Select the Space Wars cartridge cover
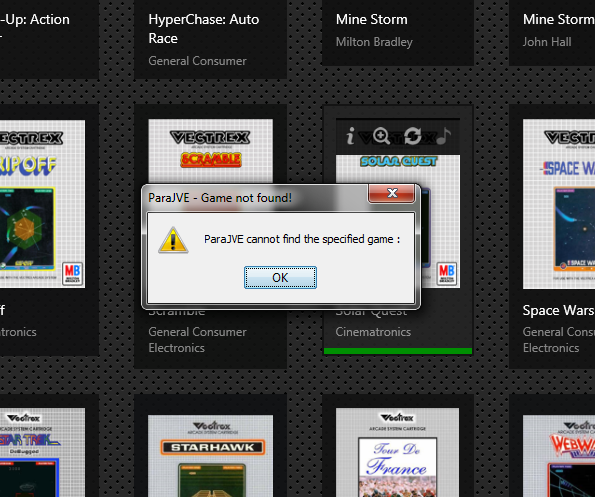The width and height of the screenshot is (595, 497). coord(559,204)
